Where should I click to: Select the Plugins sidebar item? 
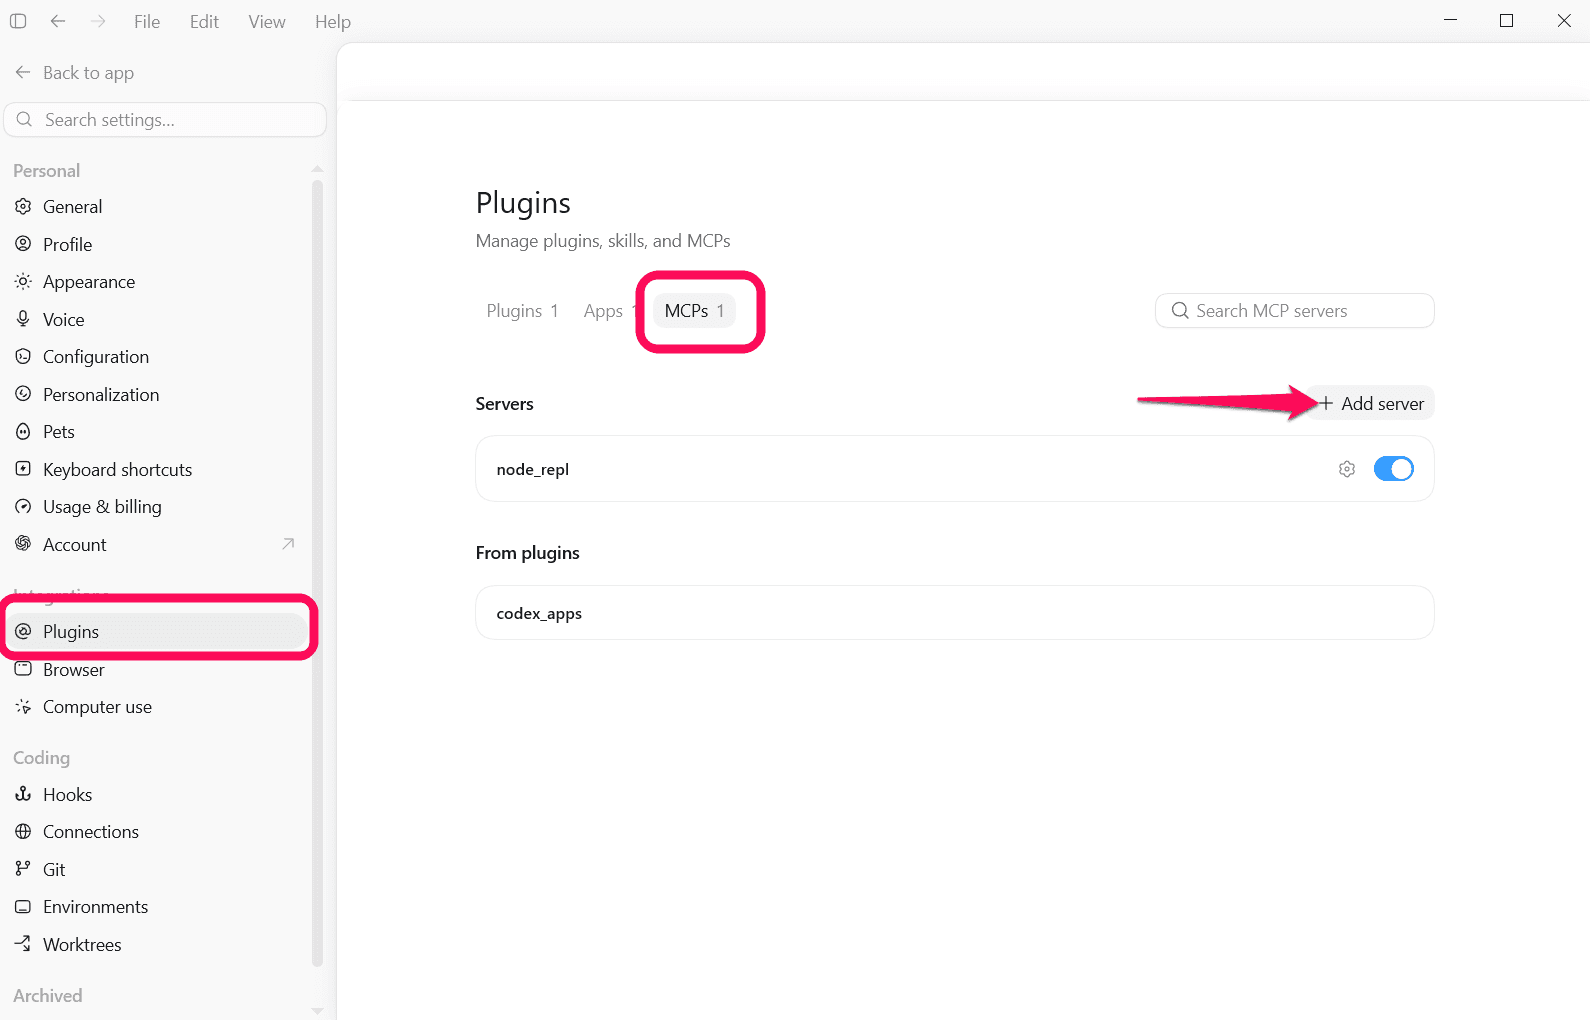[x=157, y=632]
